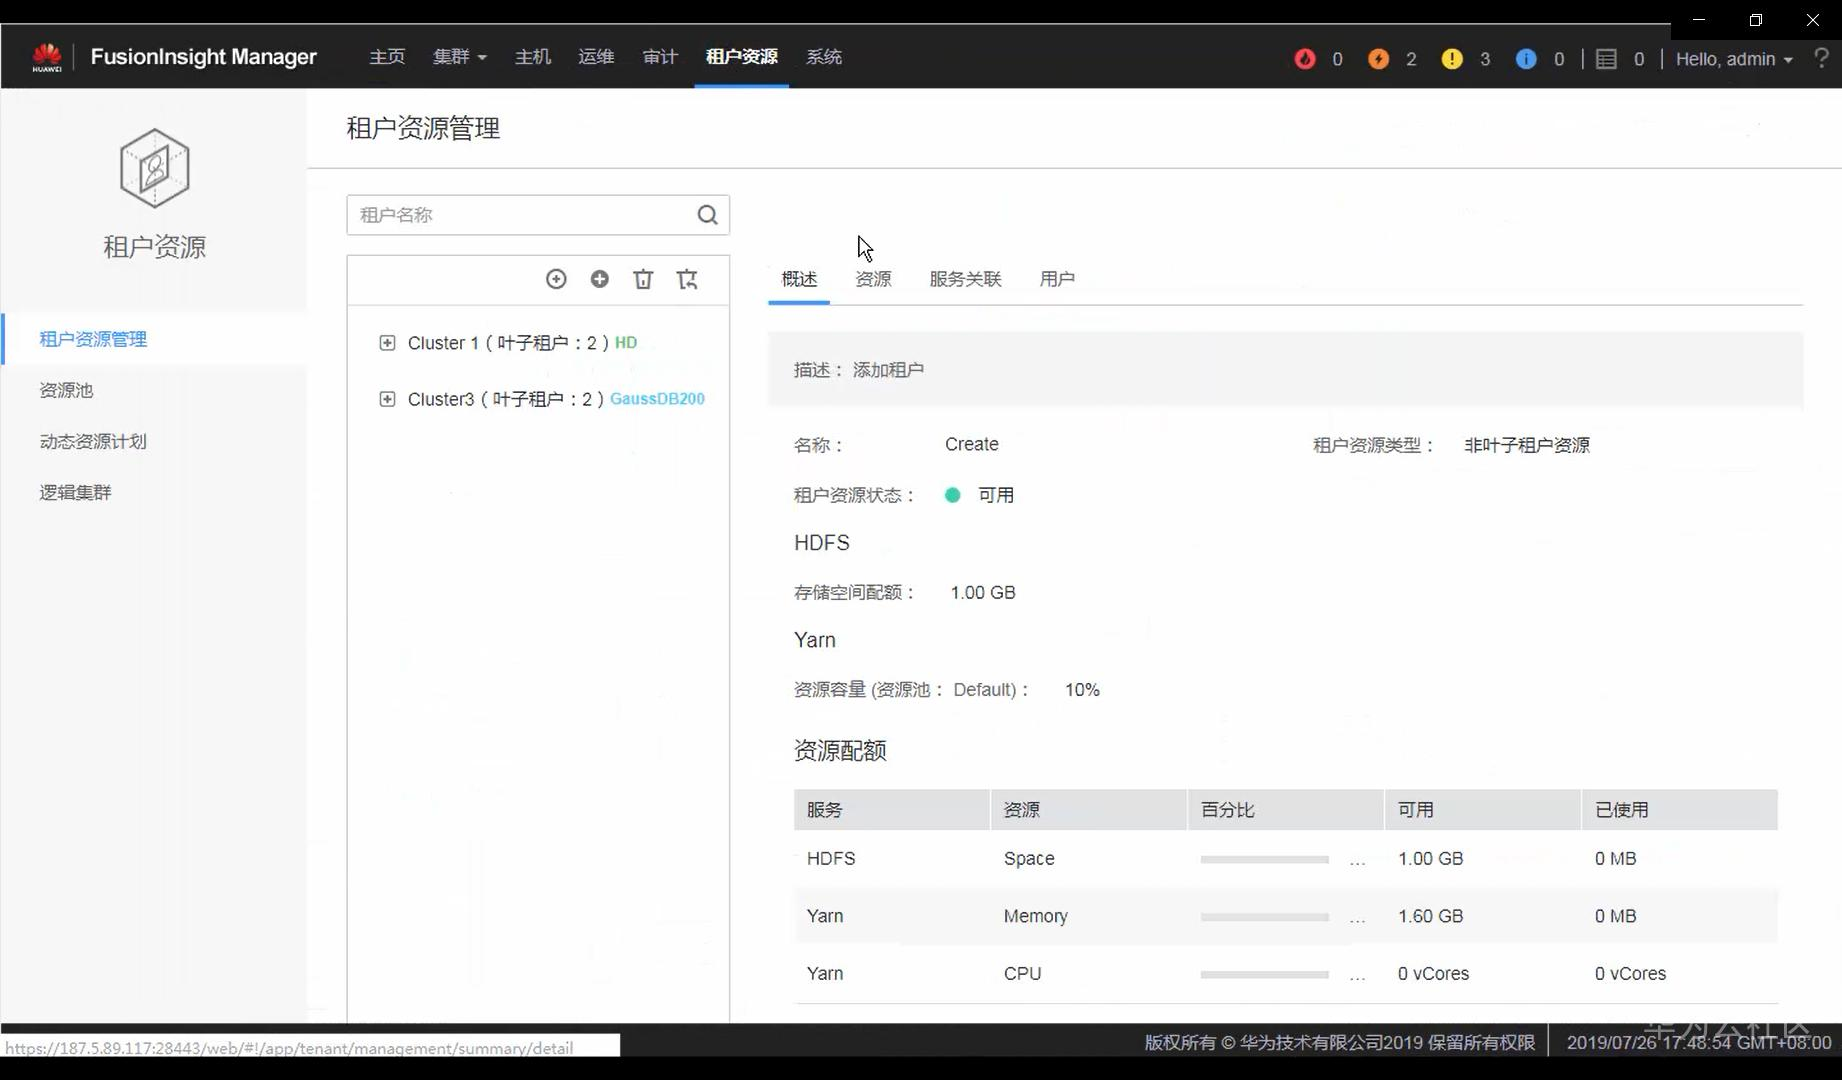The width and height of the screenshot is (1842, 1080).
Task: Open the help question mark icon
Action: click(1821, 58)
